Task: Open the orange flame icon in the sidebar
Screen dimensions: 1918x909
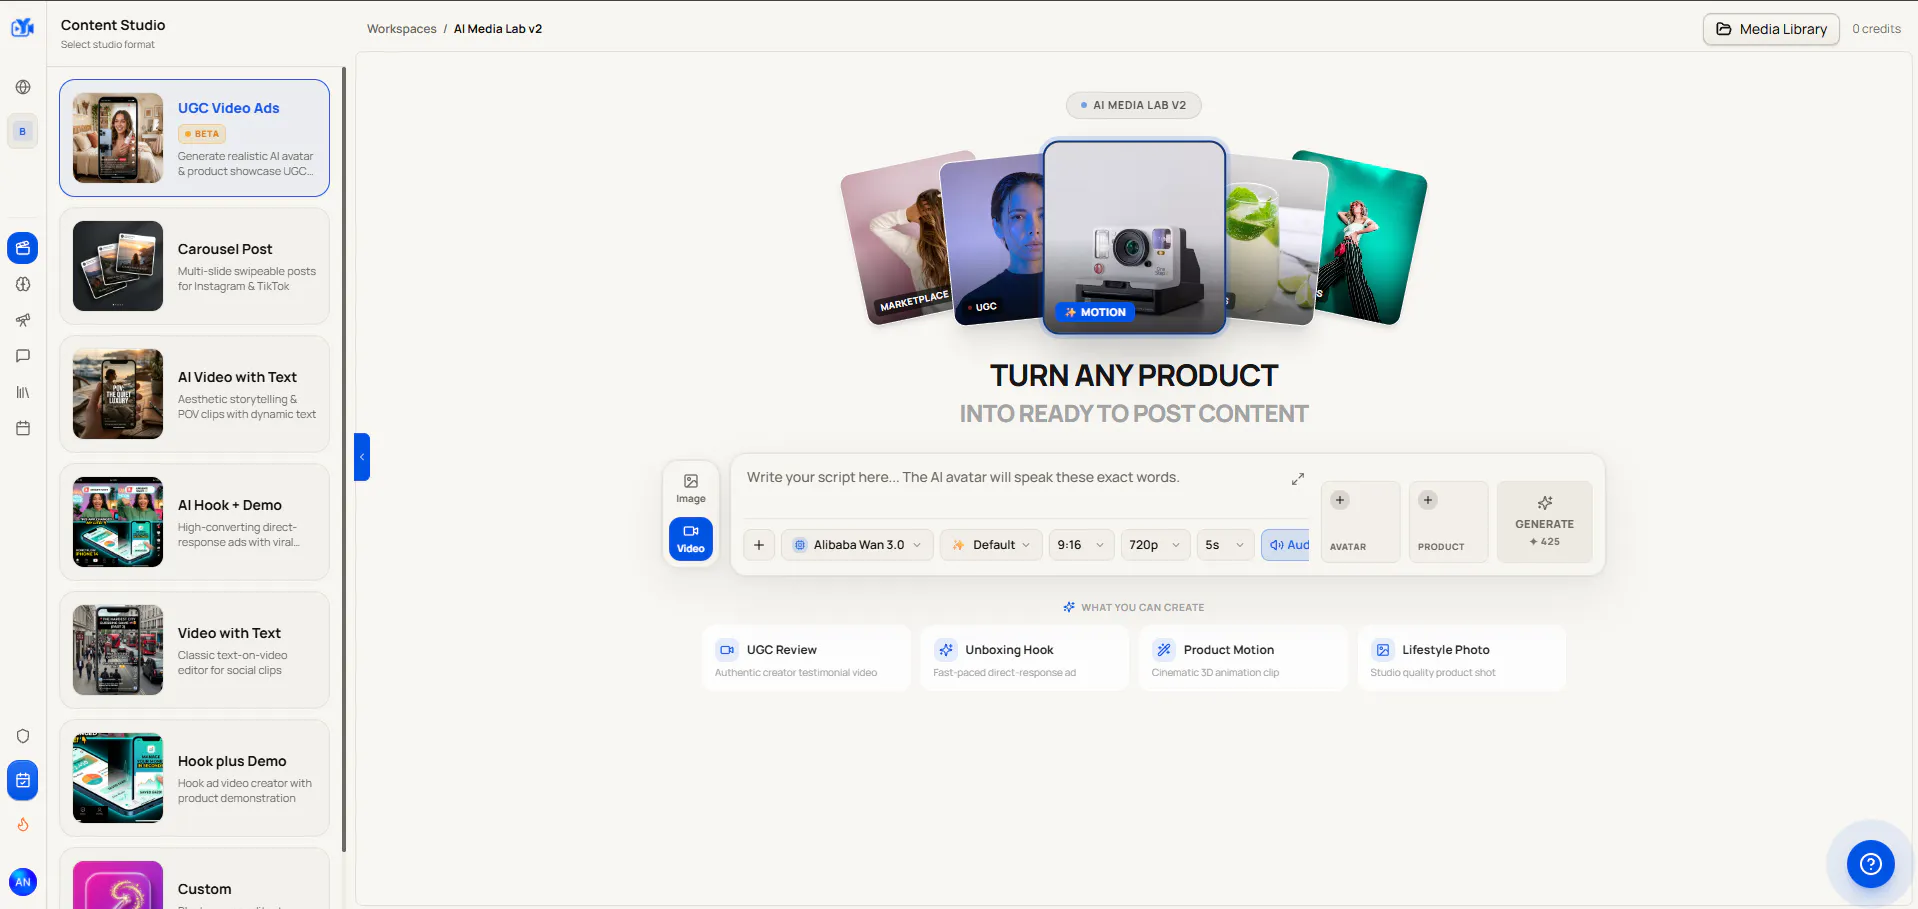Action: point(23,825)
